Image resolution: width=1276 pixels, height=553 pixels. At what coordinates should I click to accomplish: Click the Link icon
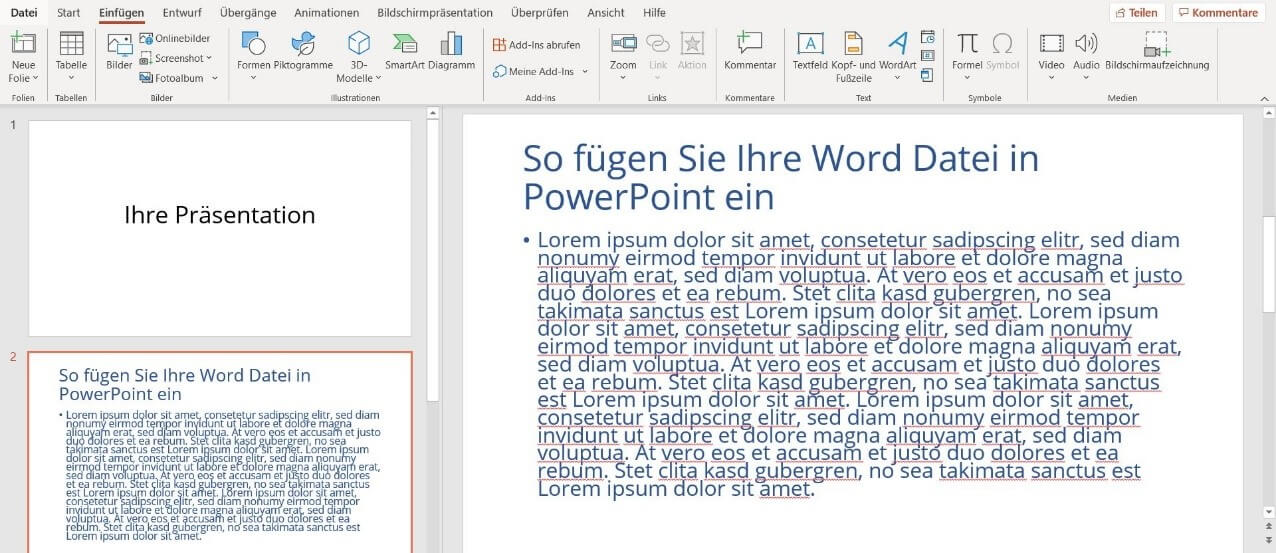coord(657,44)
